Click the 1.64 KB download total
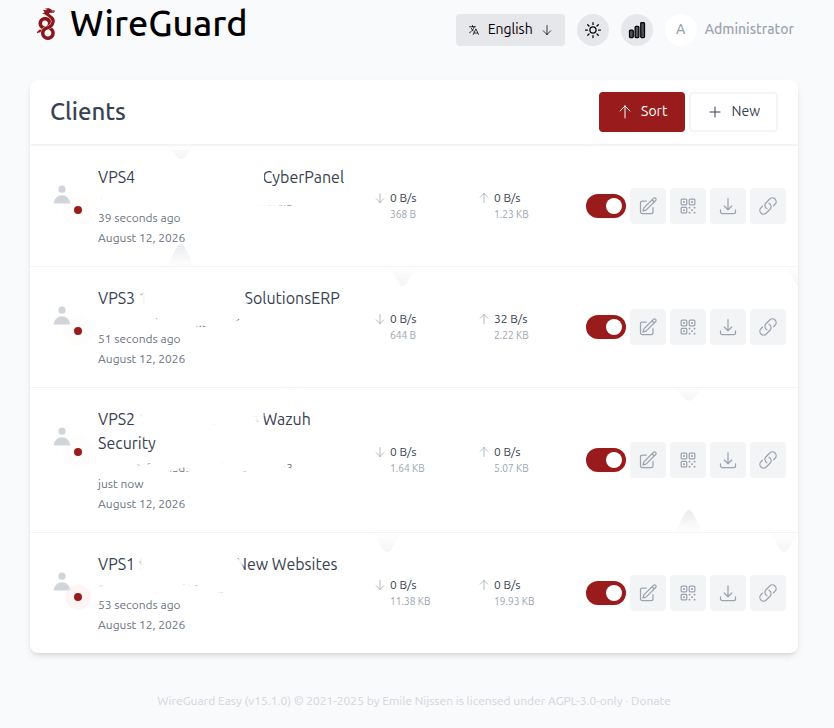This screenshot has width=834, height=728. pos(407,468)
